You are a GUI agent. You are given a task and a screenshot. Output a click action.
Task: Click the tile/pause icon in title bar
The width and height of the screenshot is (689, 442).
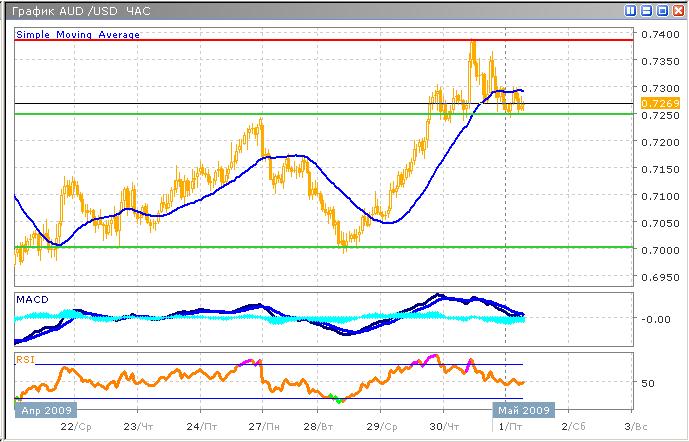pos(630,10)
